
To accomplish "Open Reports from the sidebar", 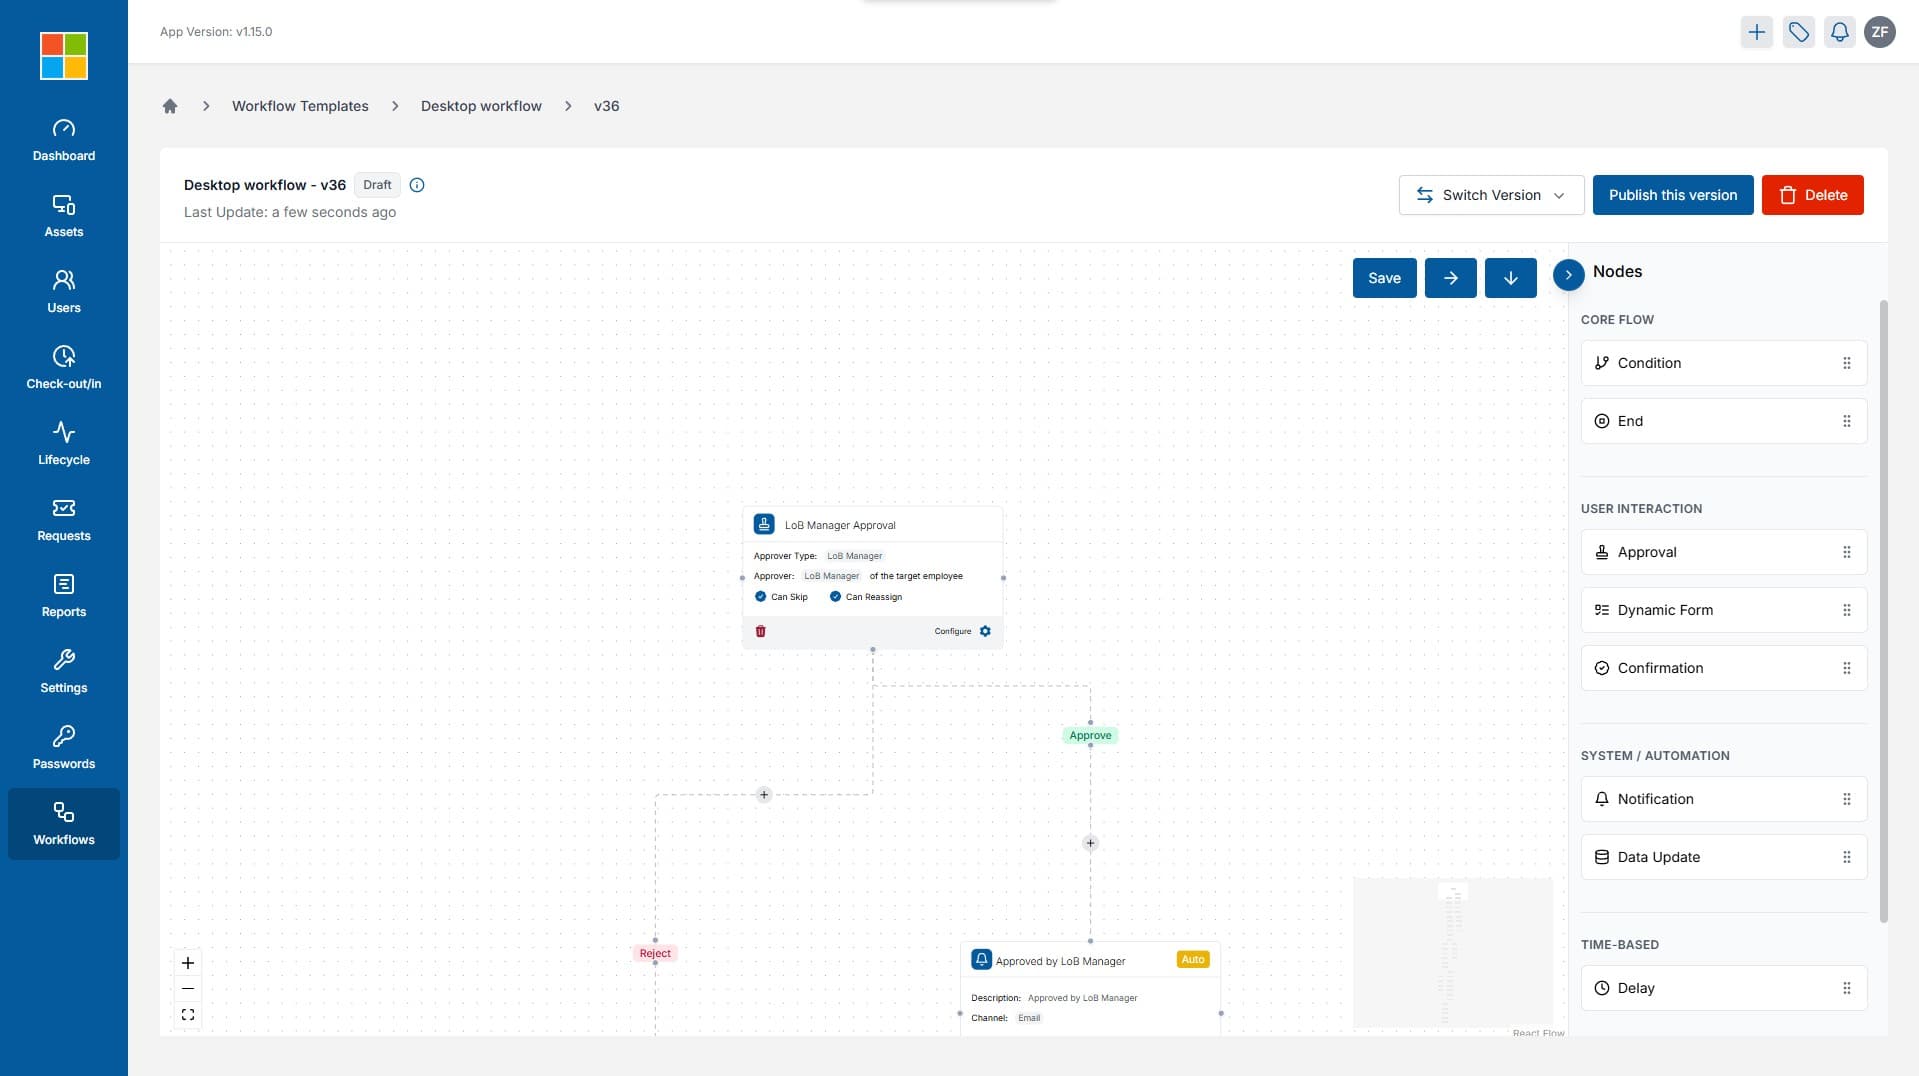I will 64,596.
